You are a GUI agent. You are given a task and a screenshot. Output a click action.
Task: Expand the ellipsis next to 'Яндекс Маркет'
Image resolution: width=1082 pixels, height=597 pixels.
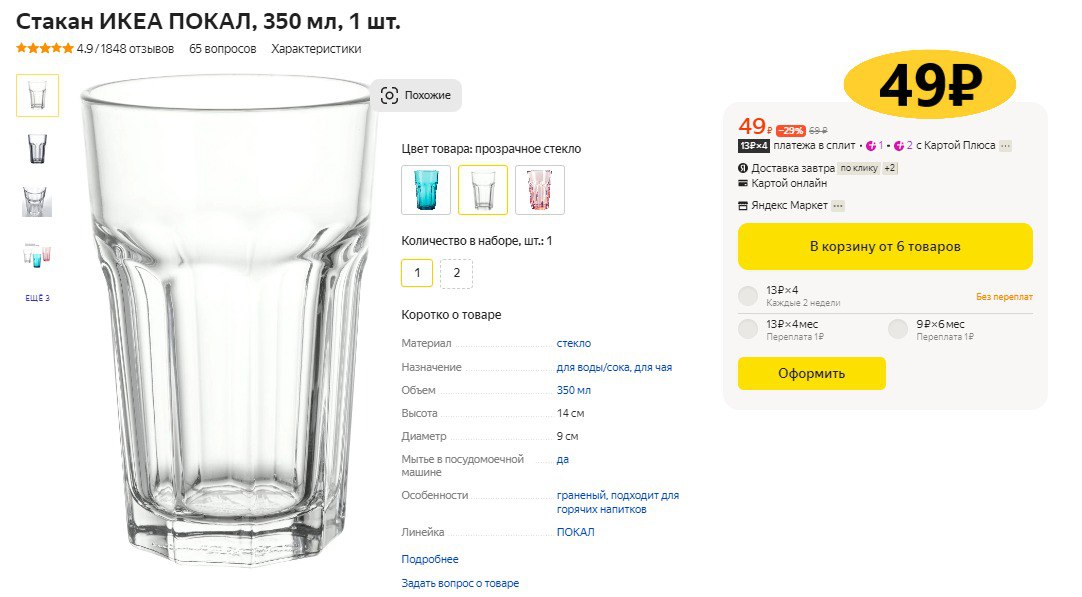click(838, 206)
